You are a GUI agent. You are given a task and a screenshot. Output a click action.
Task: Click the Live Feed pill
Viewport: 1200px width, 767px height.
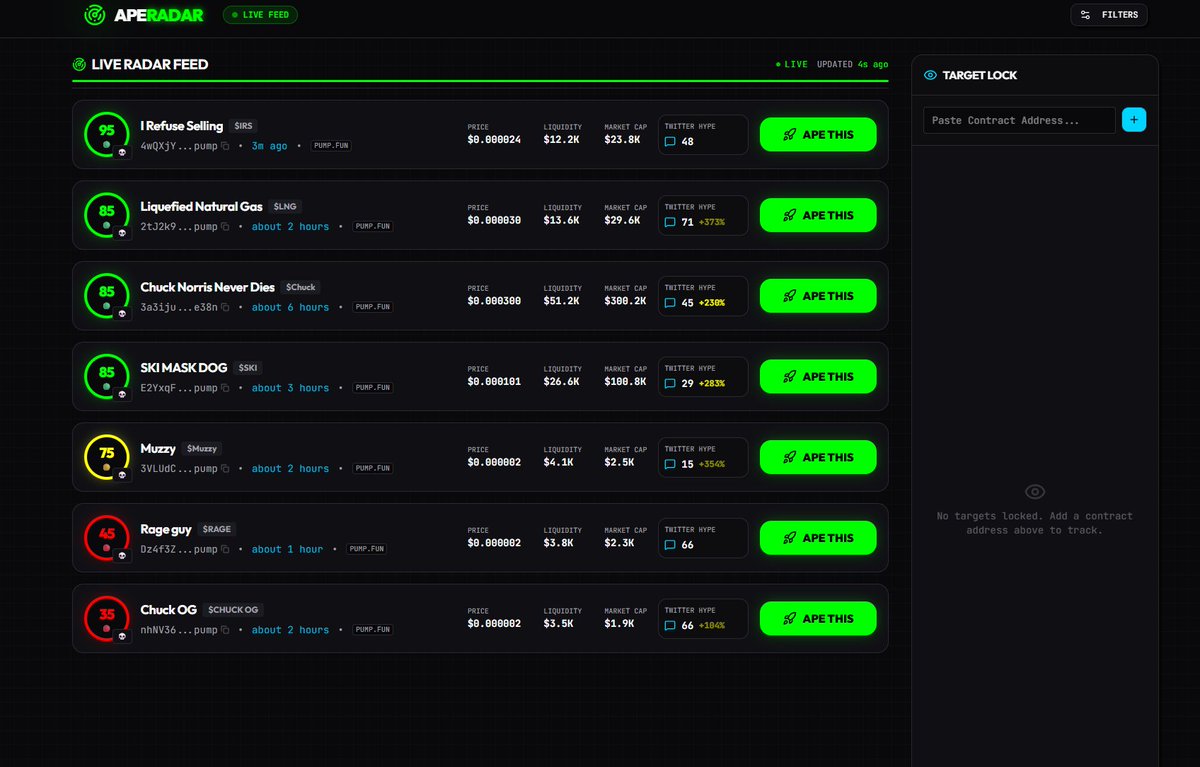pos(260,15)
